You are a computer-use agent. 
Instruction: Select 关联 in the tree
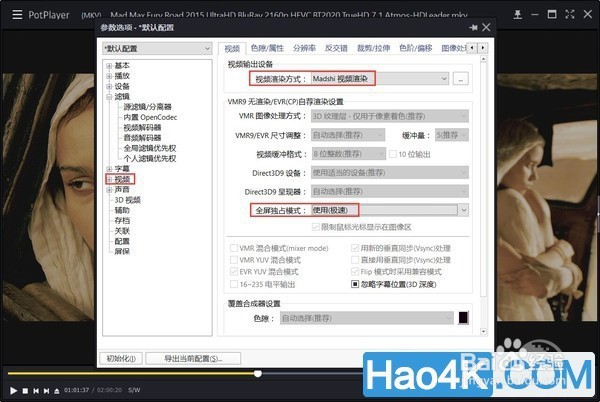122,231
